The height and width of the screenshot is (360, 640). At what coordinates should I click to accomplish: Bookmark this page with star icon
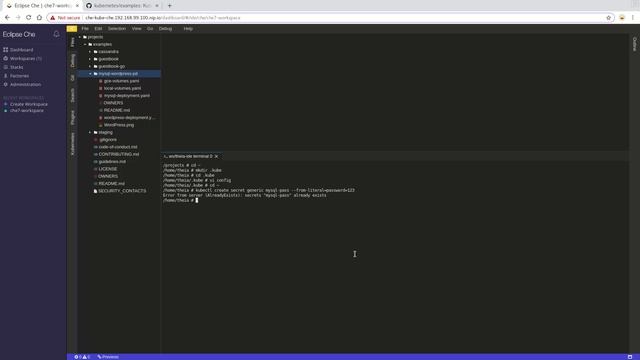pos(608,18)
